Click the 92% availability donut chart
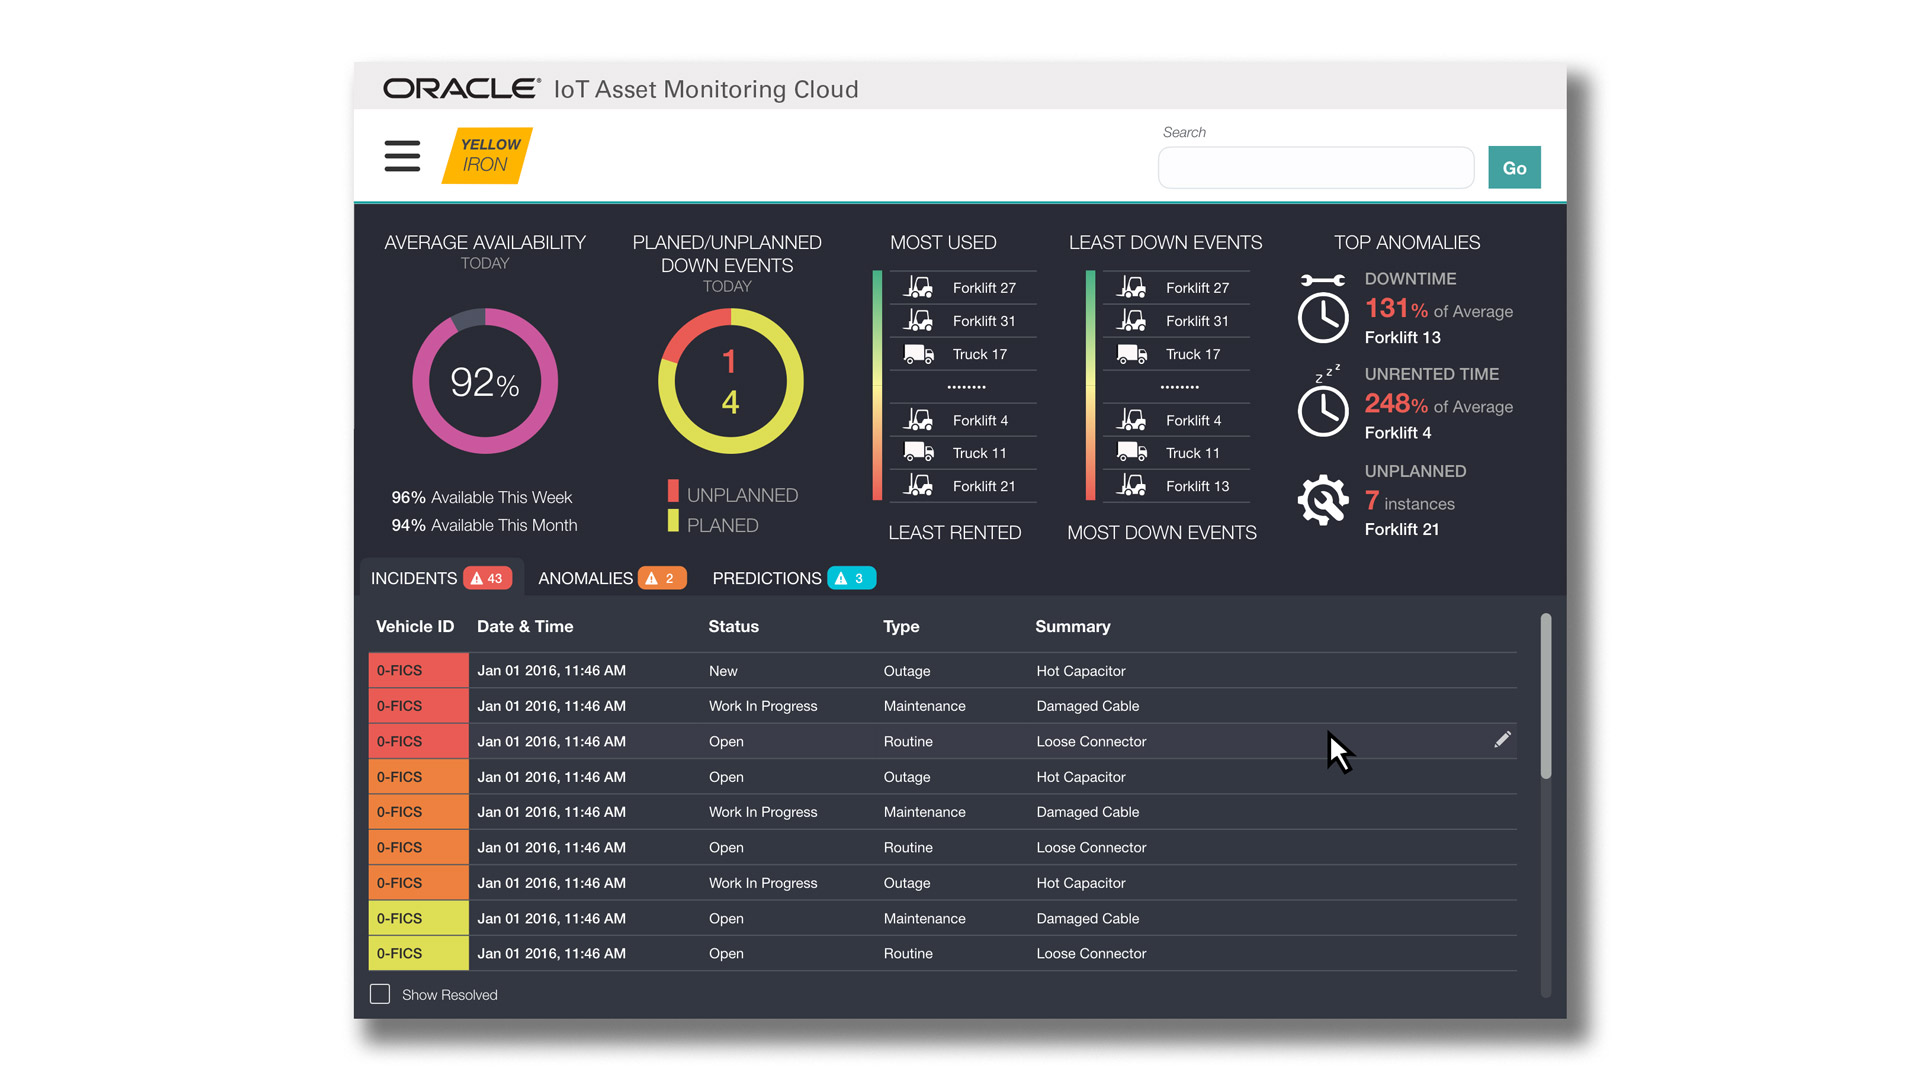 (x=485, y=381)
